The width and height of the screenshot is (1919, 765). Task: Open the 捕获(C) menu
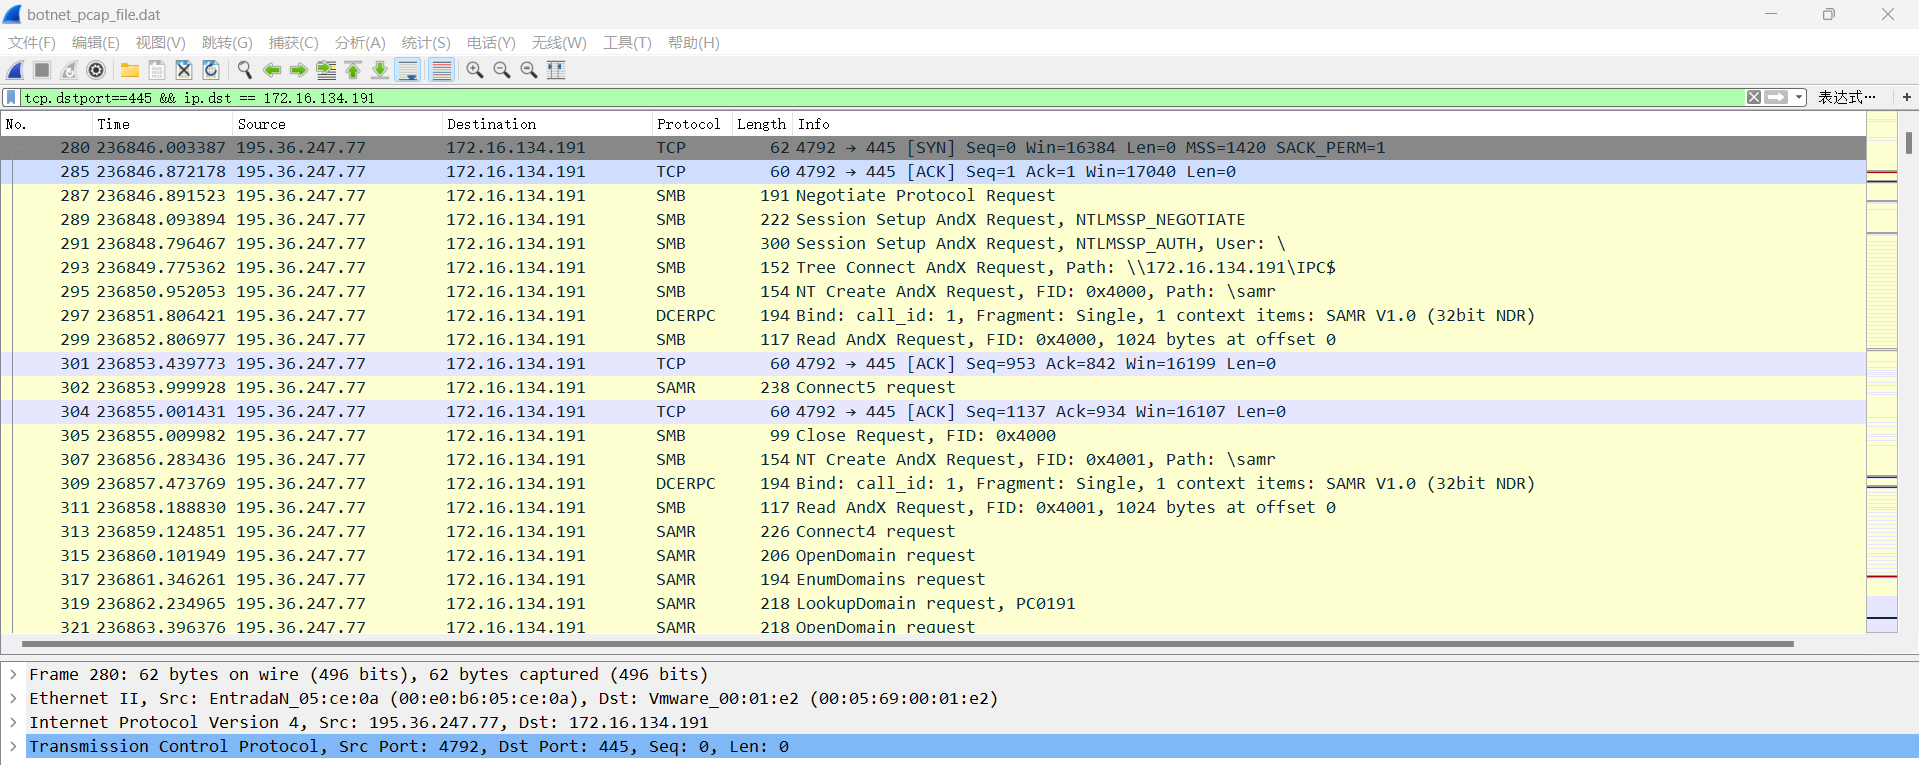pos(294,43)
